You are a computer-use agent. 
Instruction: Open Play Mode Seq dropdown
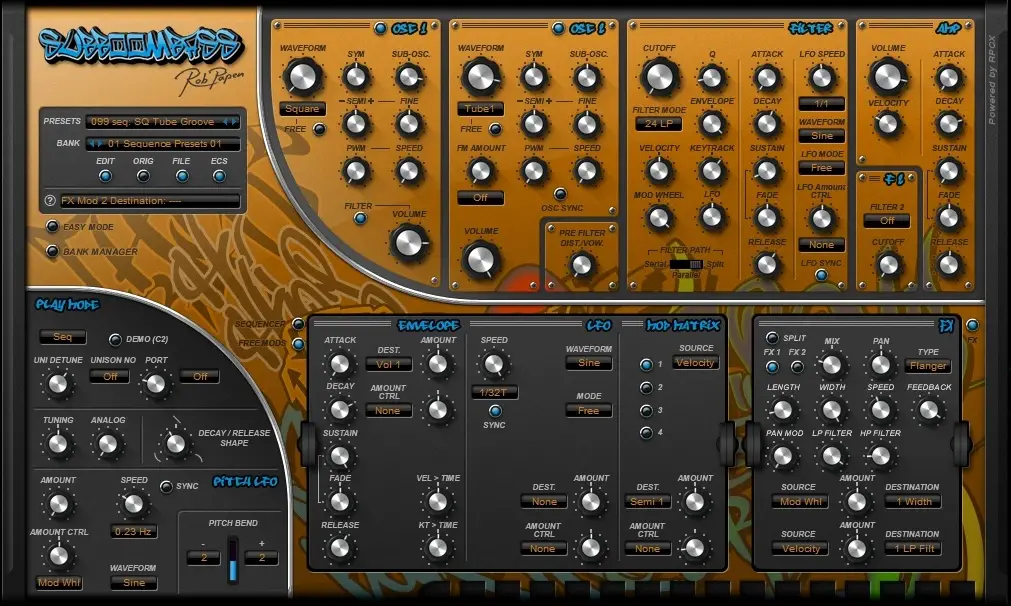(x=63, y=337)
